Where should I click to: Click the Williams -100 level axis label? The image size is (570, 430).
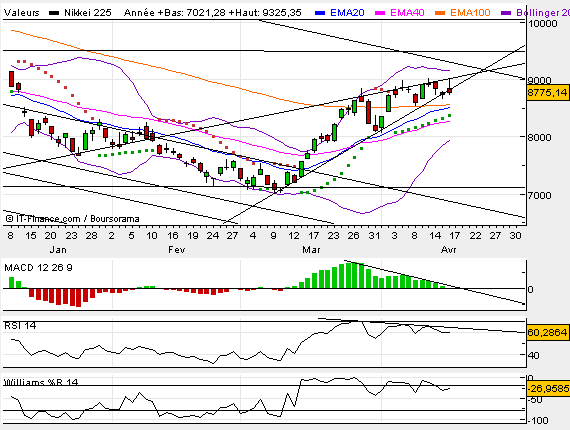pyautogui.click(x=537, y=421)
